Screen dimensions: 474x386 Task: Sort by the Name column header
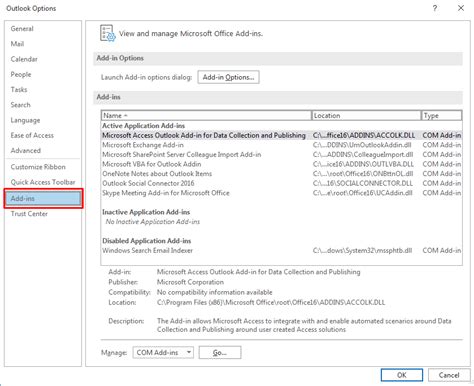tap(206, 115)
